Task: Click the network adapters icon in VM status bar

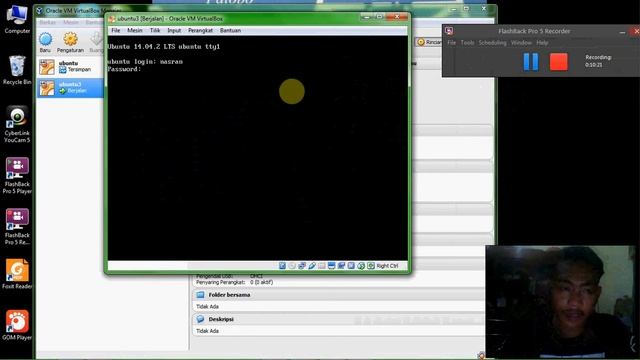Action: tap(302, 266)
